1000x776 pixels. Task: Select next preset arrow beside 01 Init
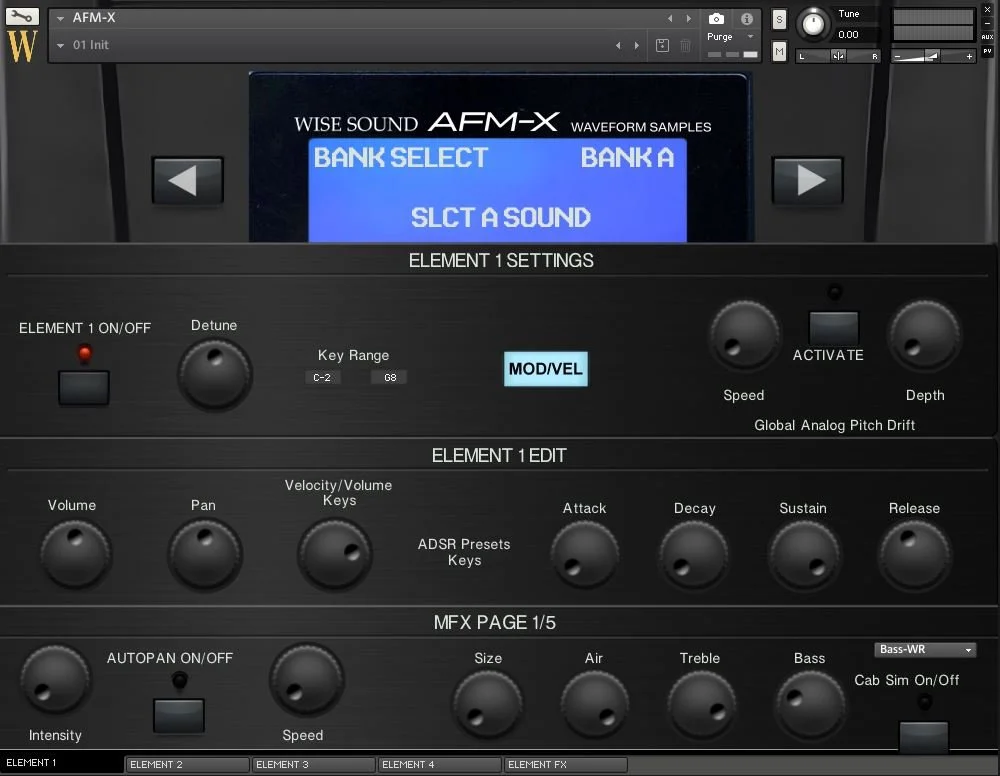pos(636,45)
